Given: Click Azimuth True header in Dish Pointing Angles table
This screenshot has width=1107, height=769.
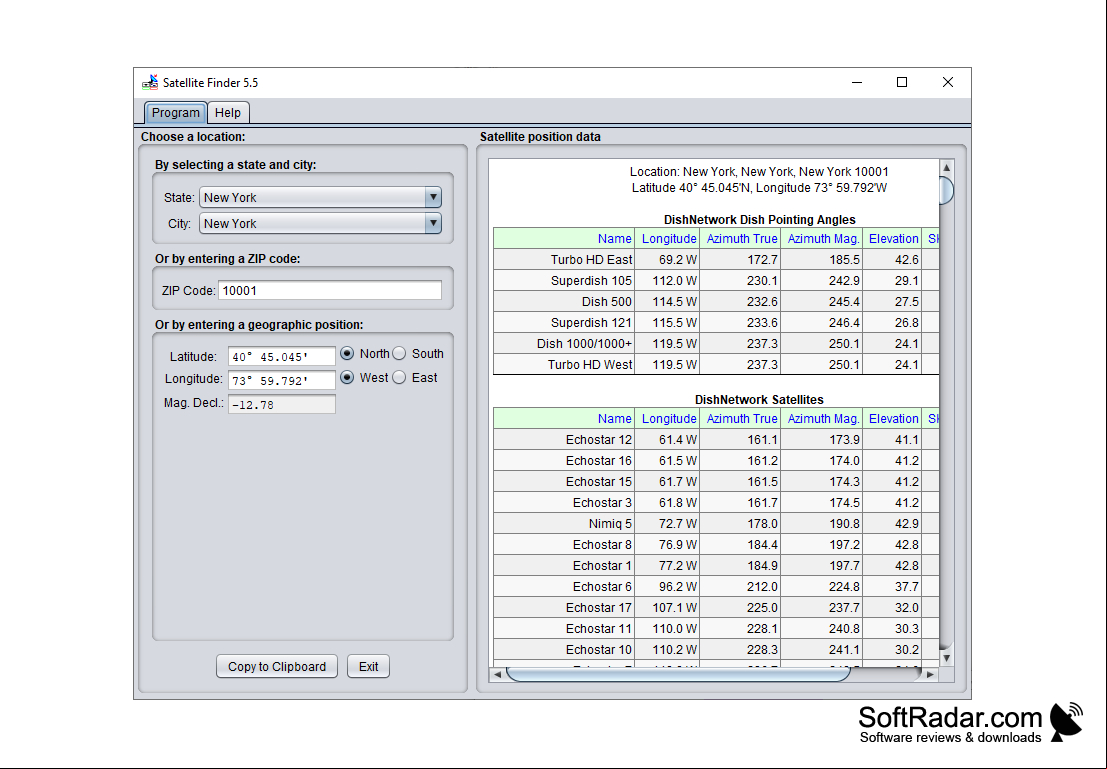Looking at the screenshot, I should (x=741, y=239).
